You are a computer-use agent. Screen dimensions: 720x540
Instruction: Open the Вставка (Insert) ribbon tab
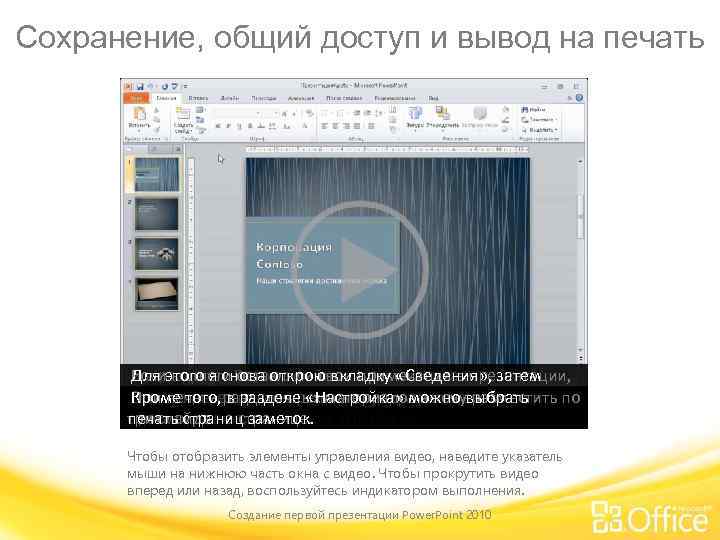[198, 98]
